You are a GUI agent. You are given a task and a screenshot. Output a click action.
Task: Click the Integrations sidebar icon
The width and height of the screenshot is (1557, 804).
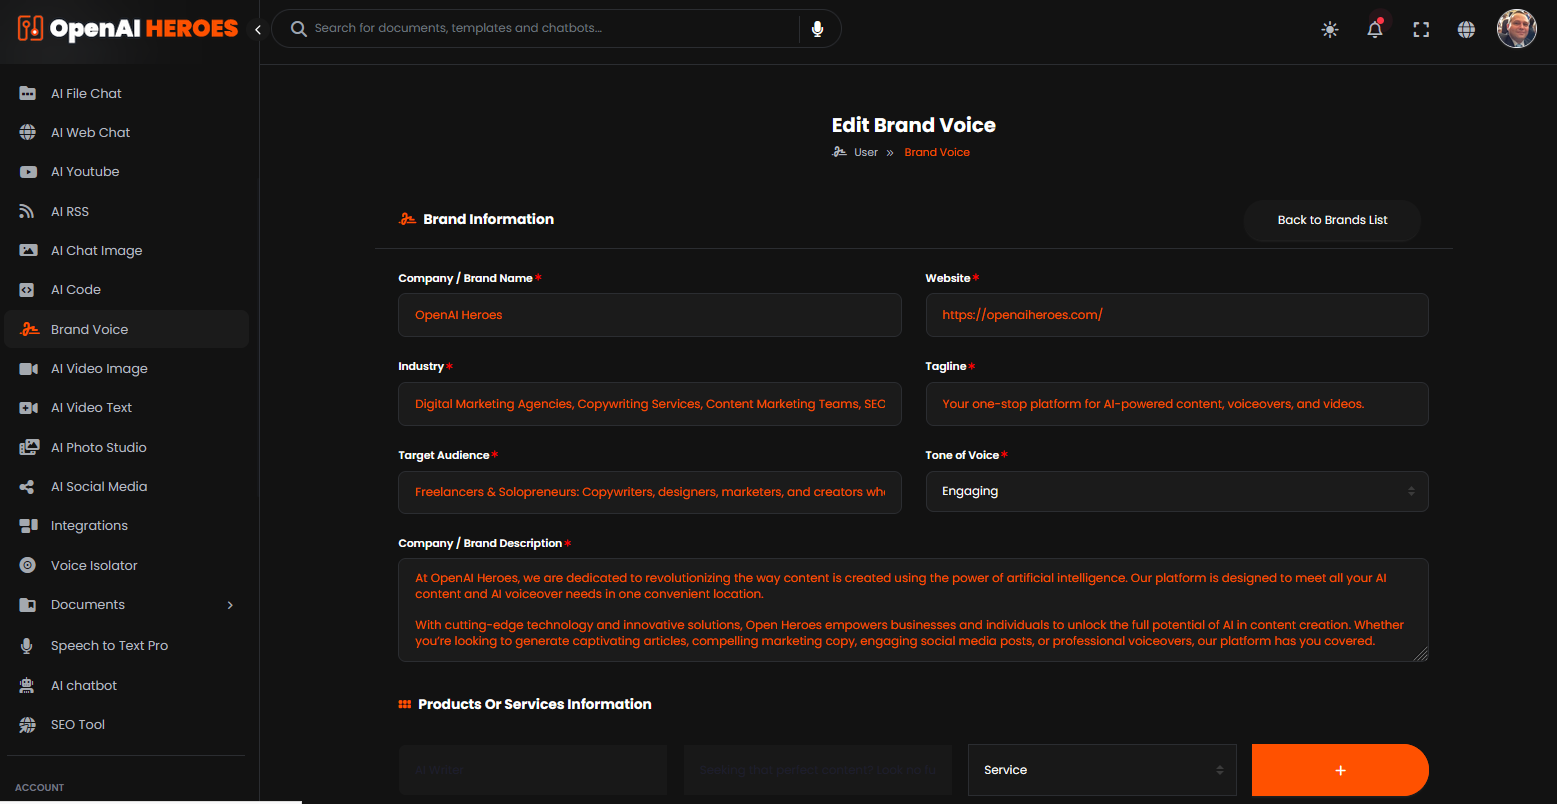(x=28, y=526)
